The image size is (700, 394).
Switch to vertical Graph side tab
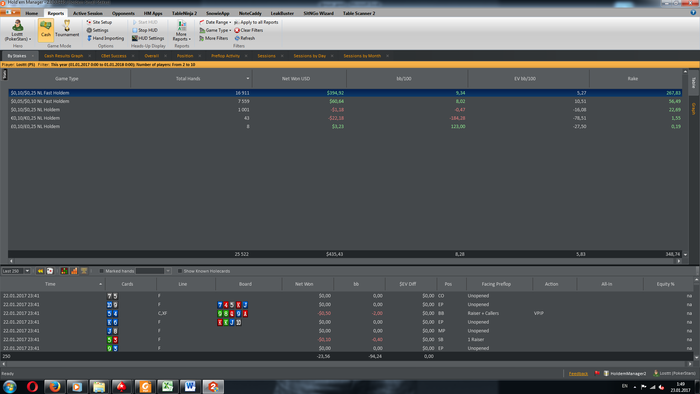click(x=694, y=108)
